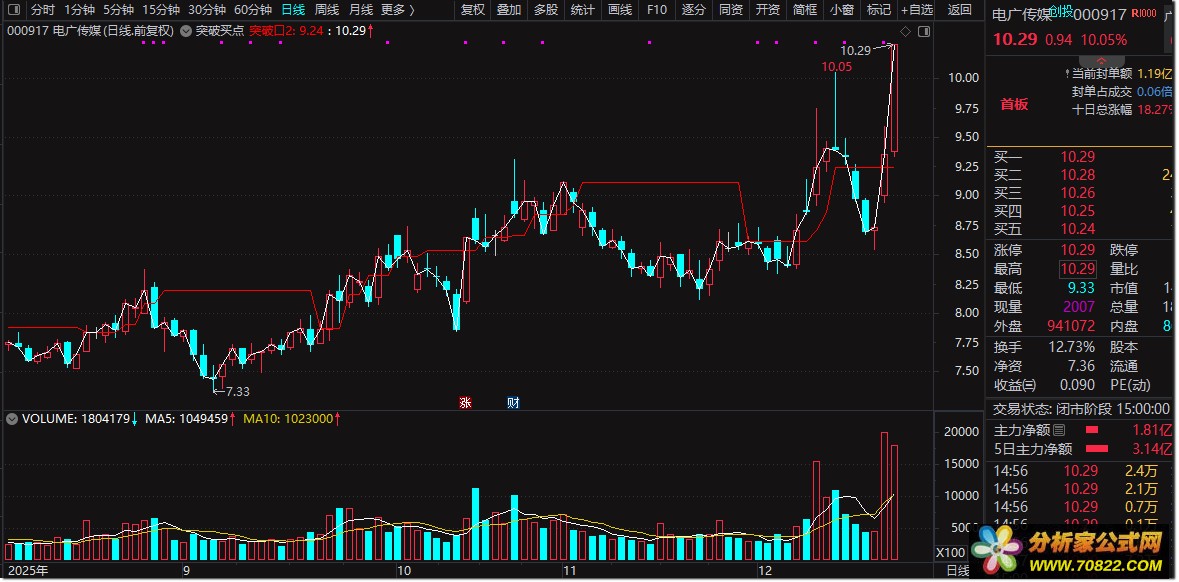
Task: Click the 统计 statistics button
Action: (x=583, y=10)
